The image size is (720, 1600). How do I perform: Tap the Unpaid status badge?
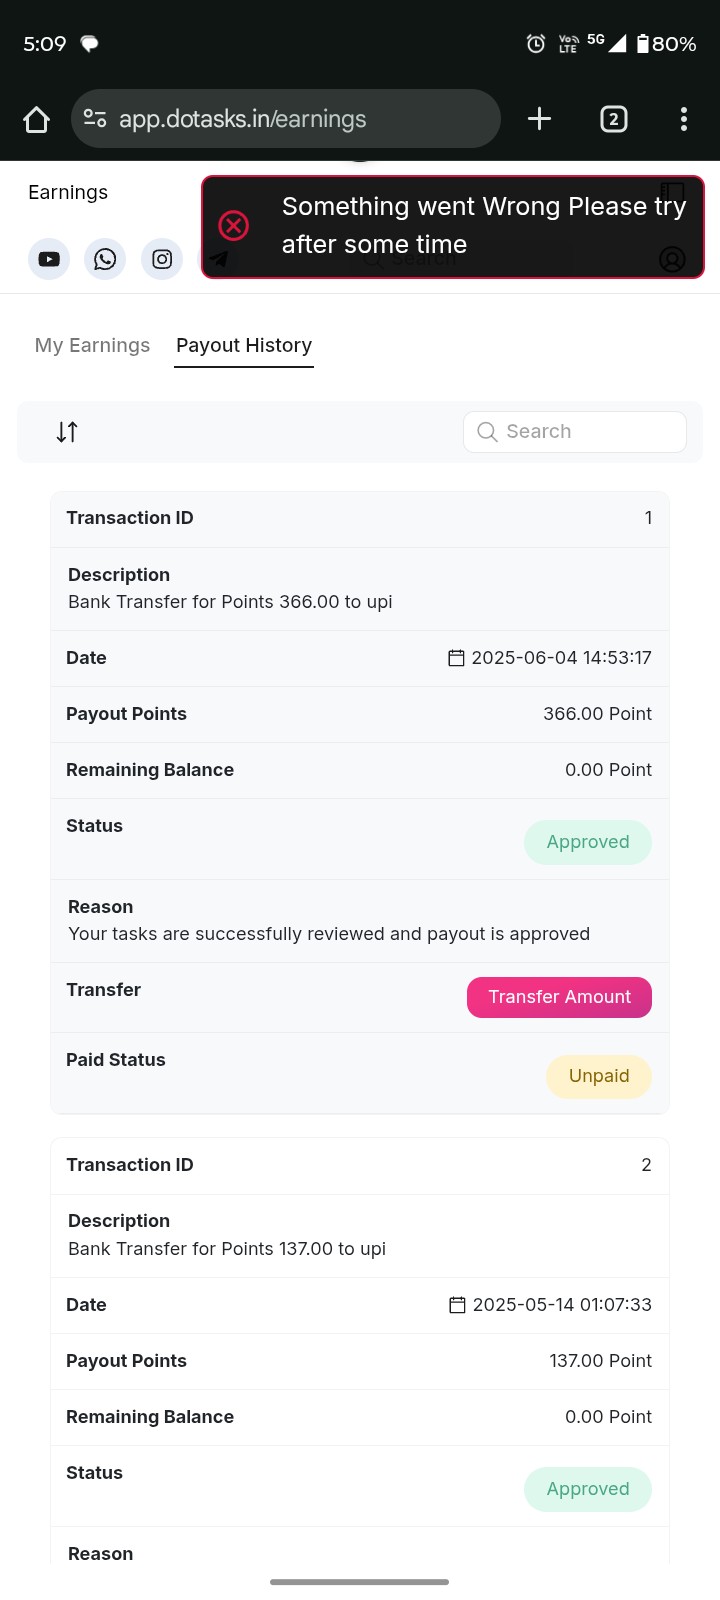599,1076
